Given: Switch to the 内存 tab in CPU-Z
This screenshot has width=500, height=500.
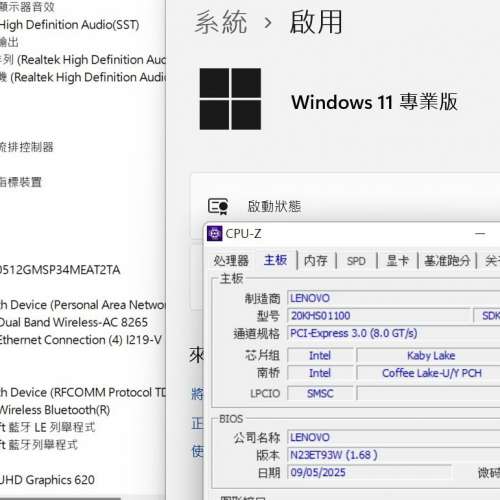Looking at the screenshot, I should point(316,261).
